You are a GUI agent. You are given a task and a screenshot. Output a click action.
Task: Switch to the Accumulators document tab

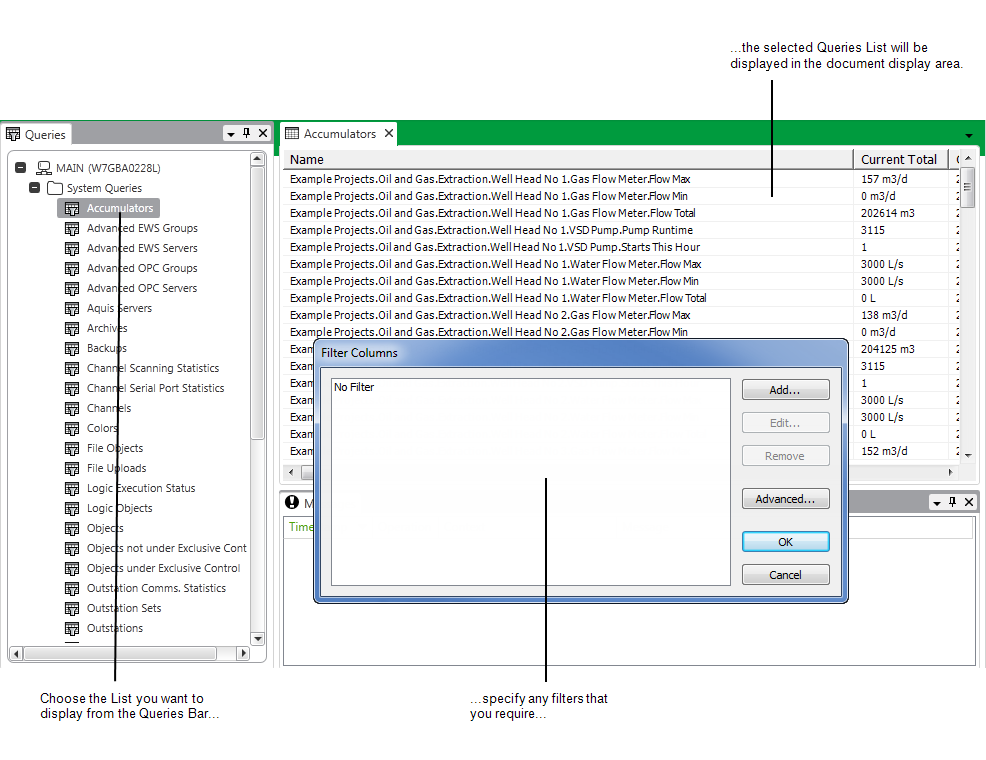tap(339, 134)
